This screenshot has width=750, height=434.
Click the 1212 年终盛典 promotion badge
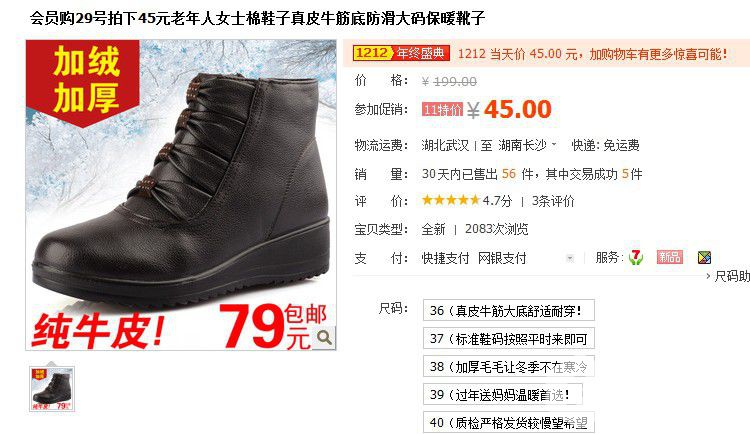[401, 53]
